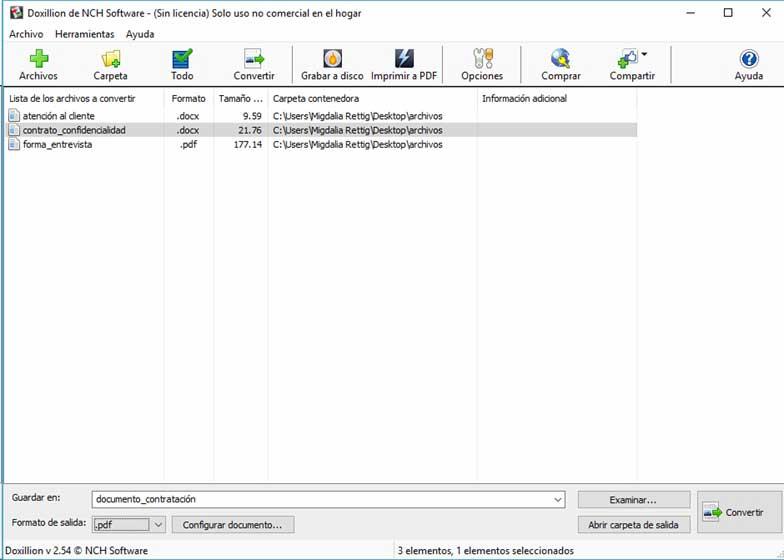The height and width of the screenshot is (560, 784).
Task: Open Opciones settings icon
Action: 482,58
